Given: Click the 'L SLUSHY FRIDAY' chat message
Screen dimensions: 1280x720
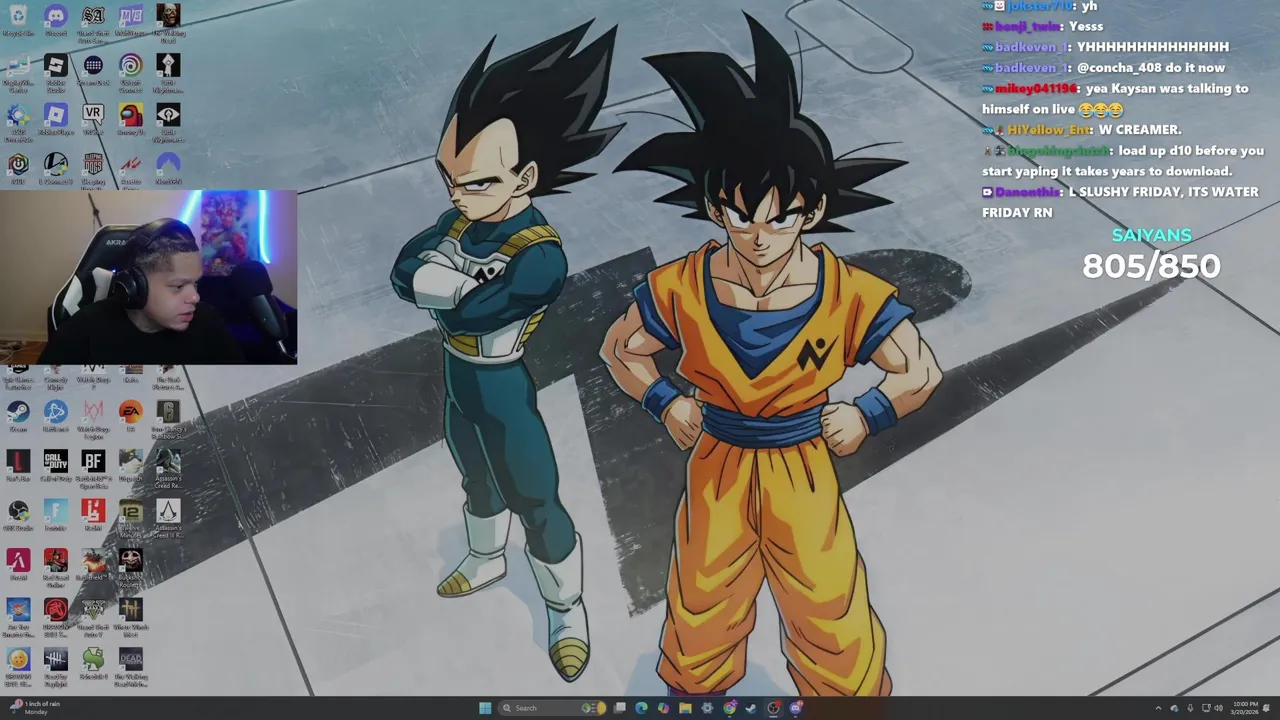Looking at the screenshot, I should [1121, 202].
